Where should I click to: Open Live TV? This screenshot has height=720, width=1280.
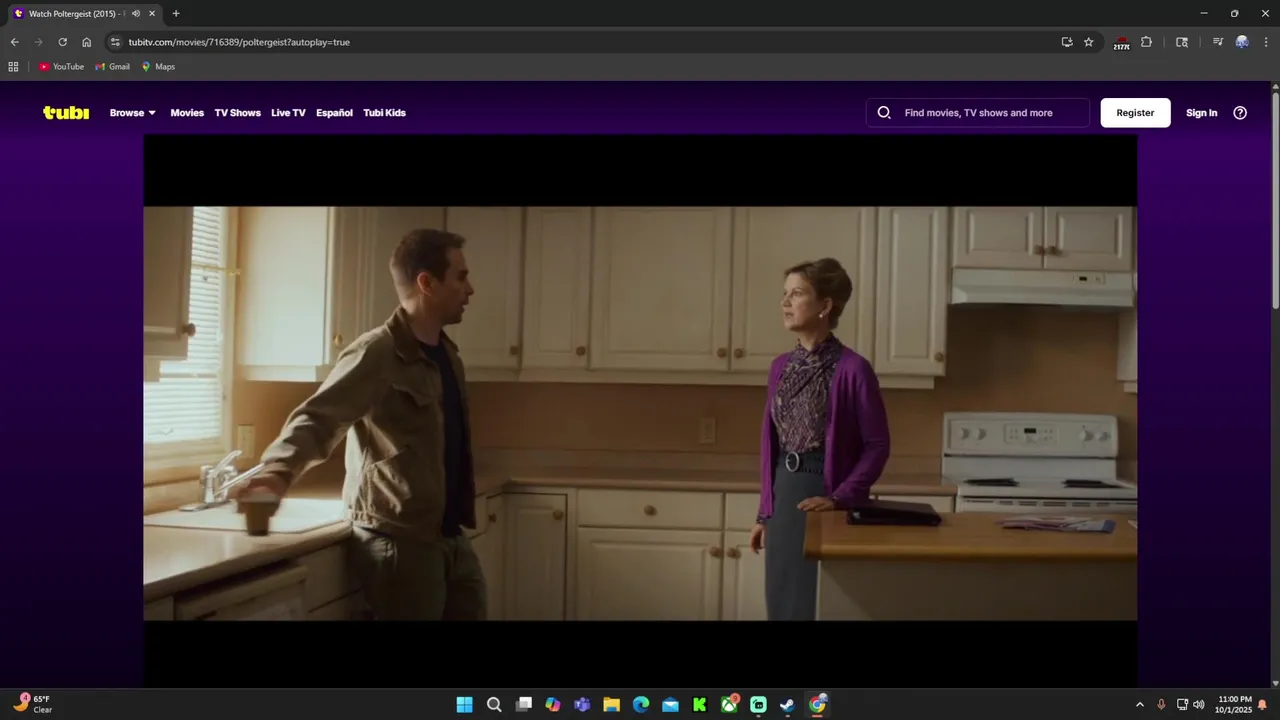pos(288,113)
